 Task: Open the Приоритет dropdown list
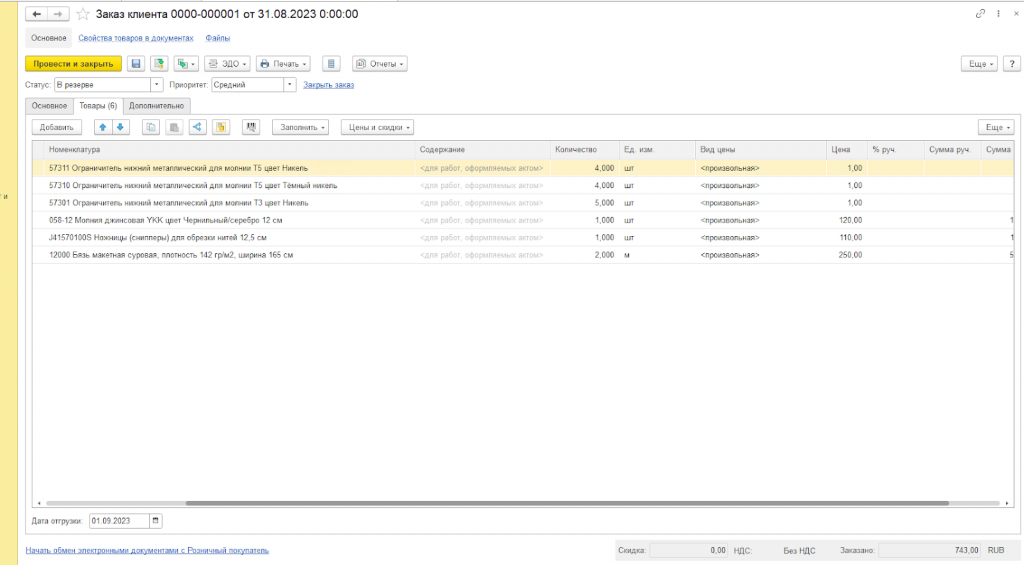290,85
